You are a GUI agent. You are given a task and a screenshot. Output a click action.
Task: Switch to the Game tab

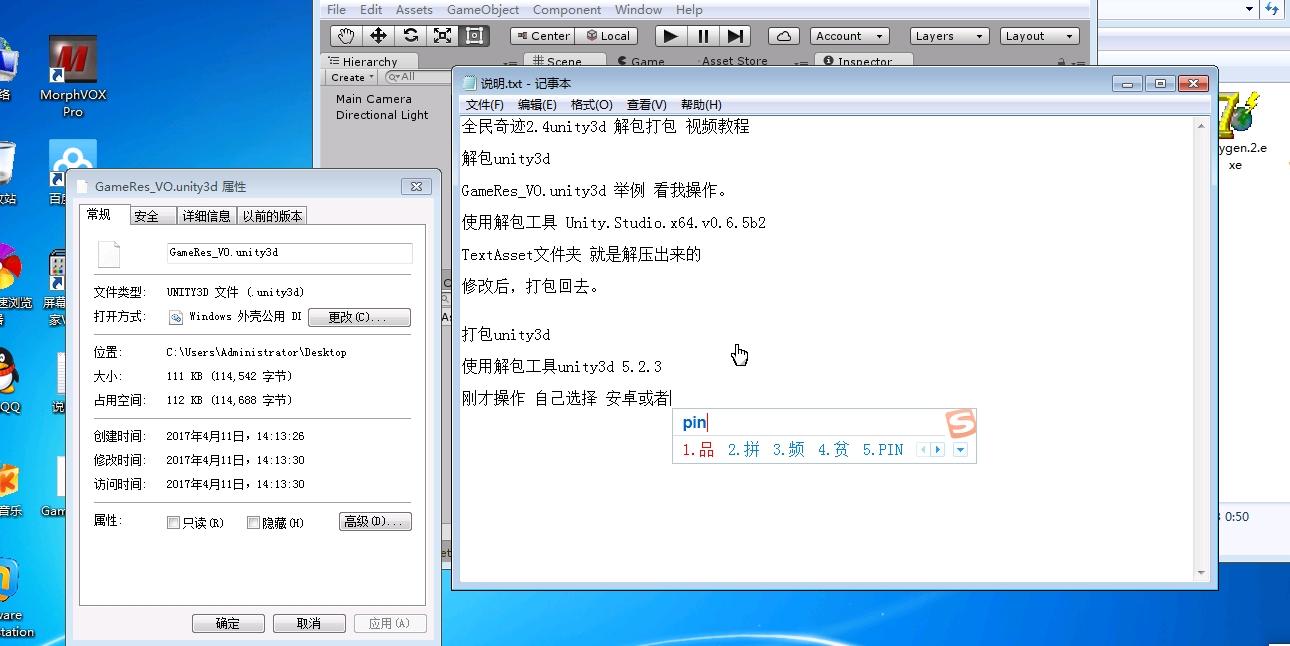[641, 61]
